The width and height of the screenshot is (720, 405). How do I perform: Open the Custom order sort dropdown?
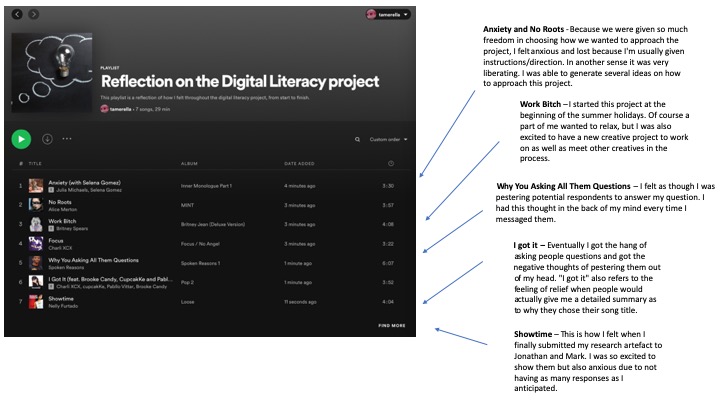(388, 140)
